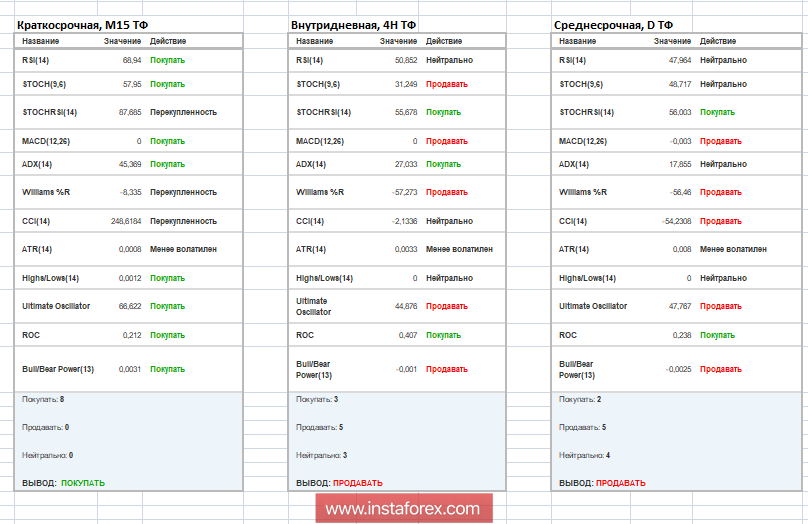Click ROC value 0,238
Viewport: 808px width, 524px height.
point(682,335)
